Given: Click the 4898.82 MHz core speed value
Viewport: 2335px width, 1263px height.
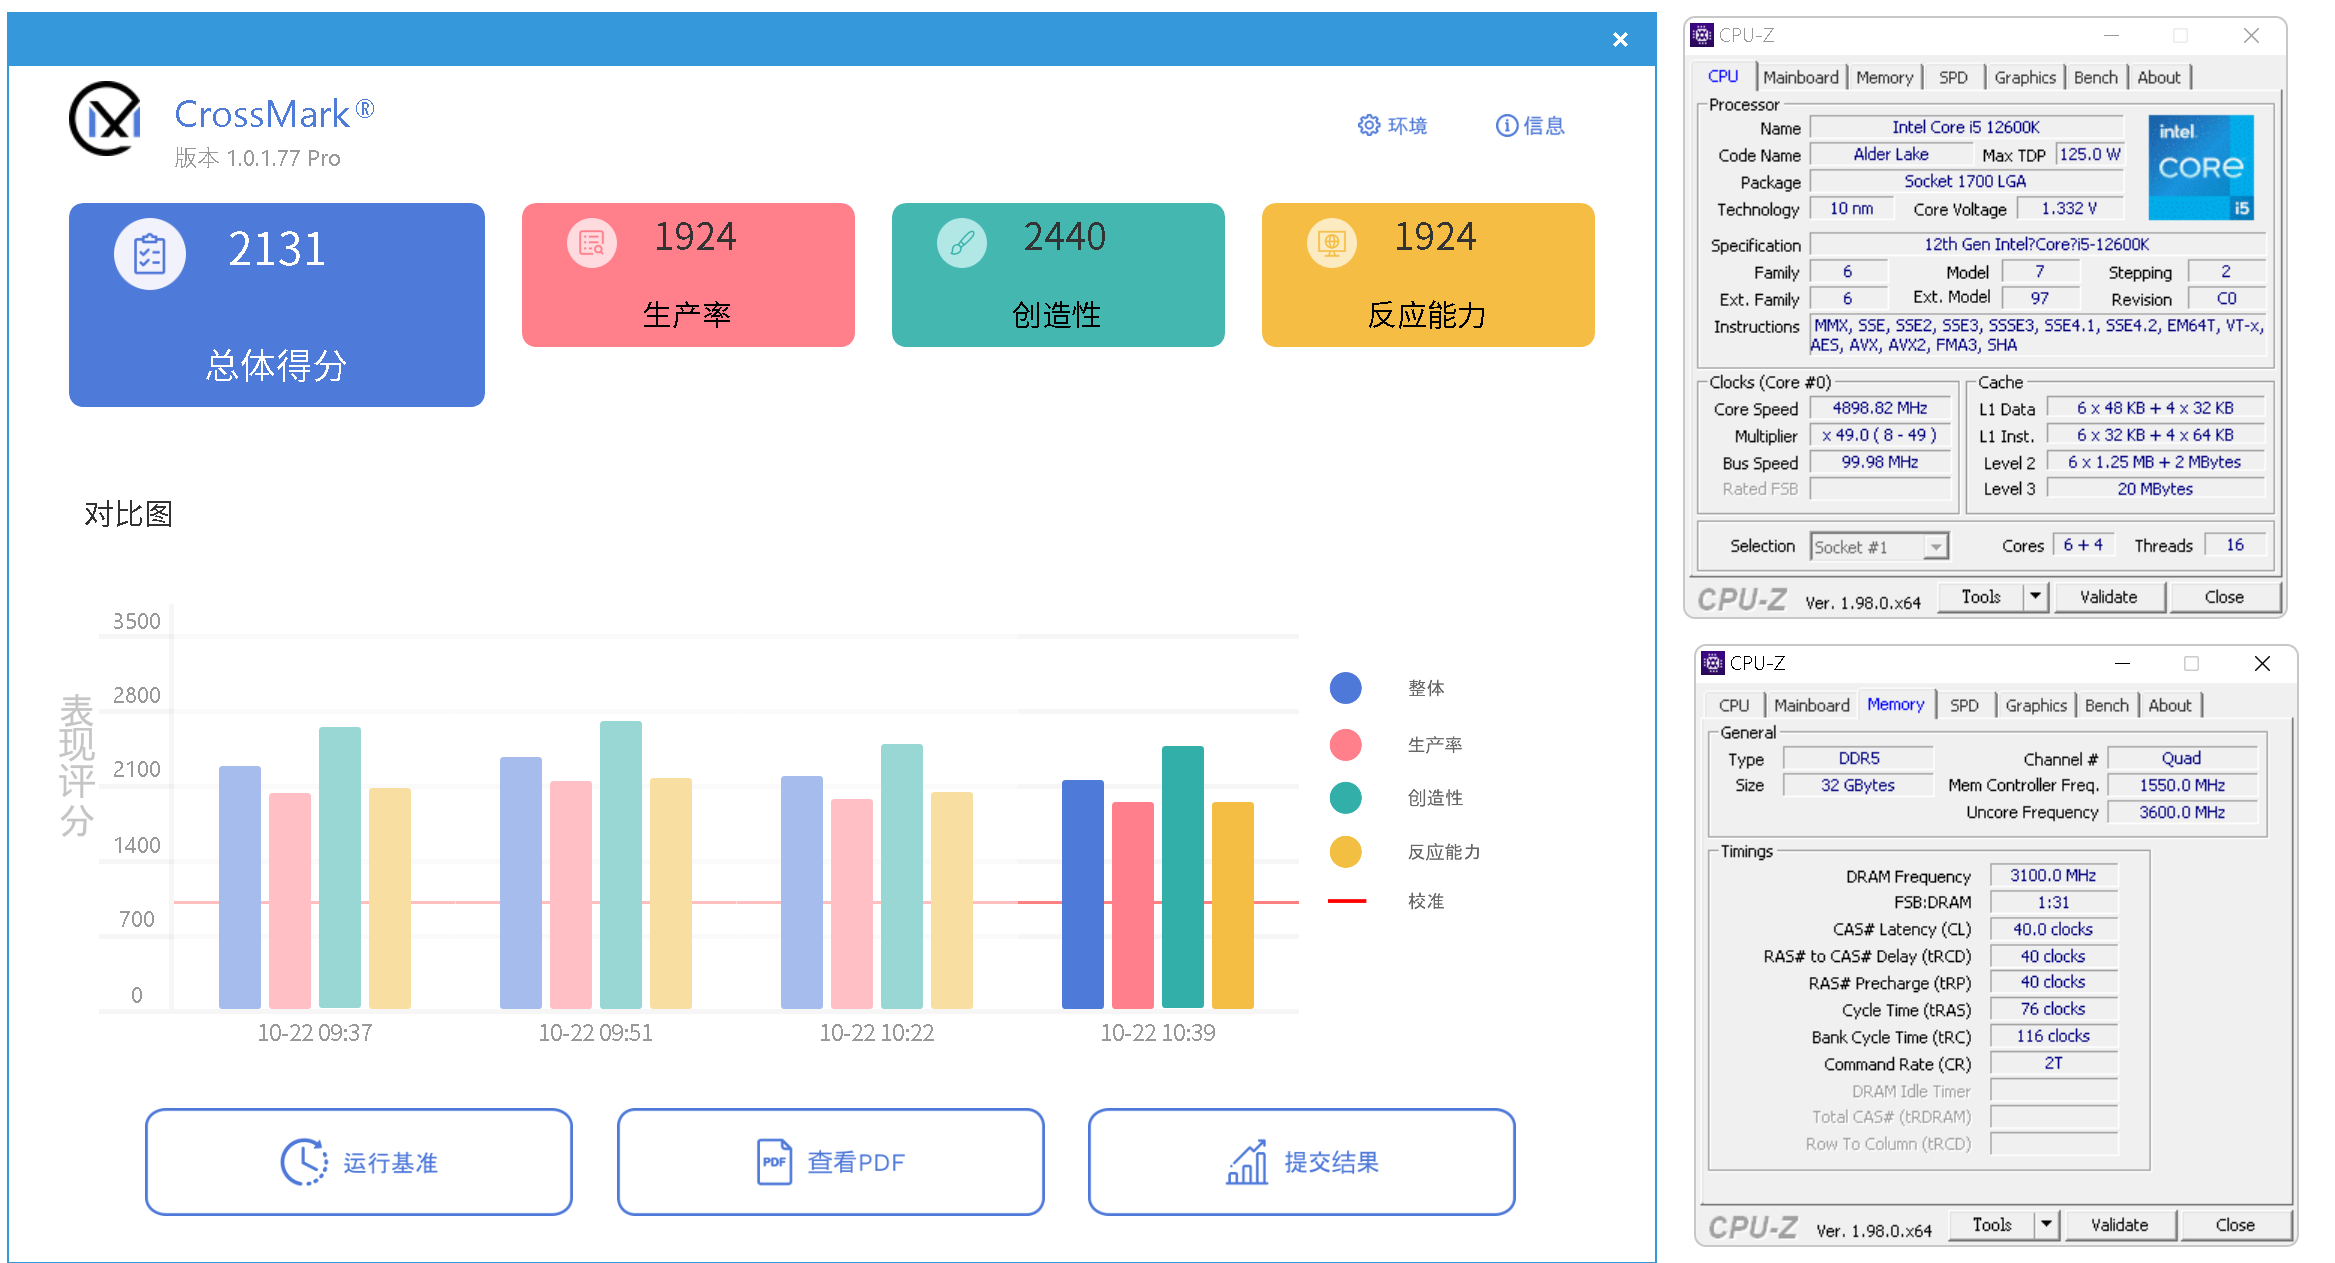Looking at the screenshot, I should (x=1880, y=408).
